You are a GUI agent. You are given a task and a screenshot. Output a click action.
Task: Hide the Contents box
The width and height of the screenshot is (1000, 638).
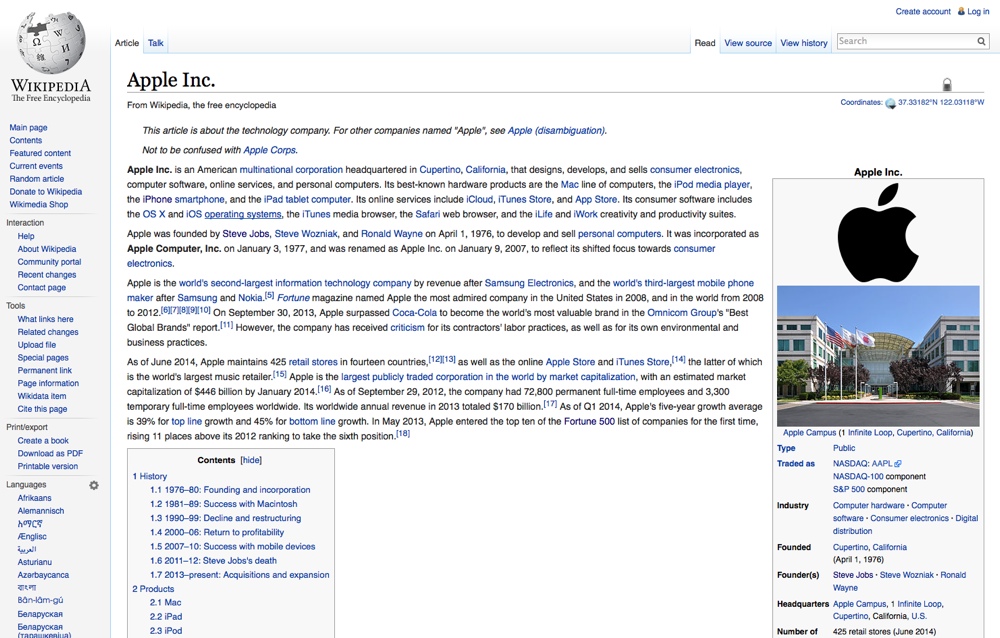pos(251,460)
